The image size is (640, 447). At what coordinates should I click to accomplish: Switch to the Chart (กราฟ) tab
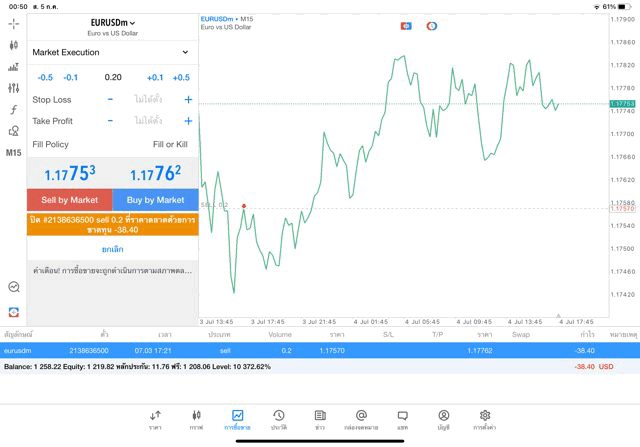pyautogui.click(x=196, y=419)
